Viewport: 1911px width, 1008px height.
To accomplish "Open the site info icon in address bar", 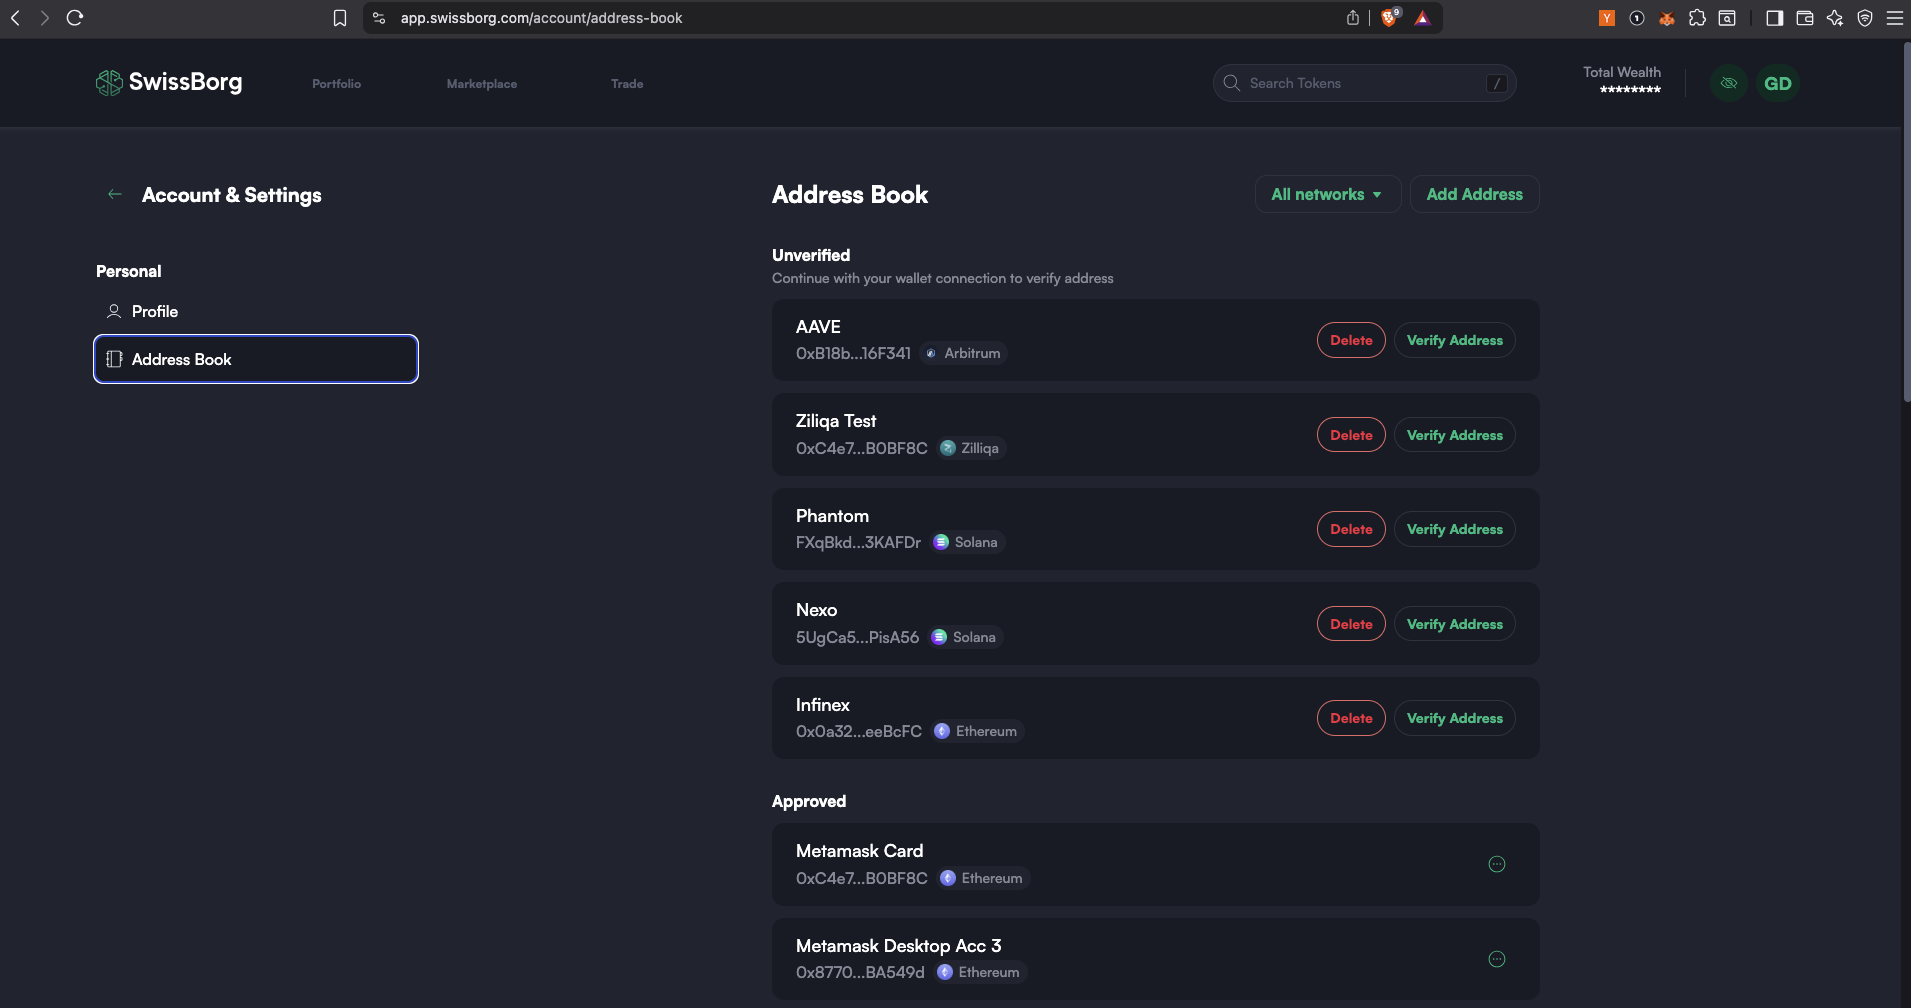I will click(379, 18).
